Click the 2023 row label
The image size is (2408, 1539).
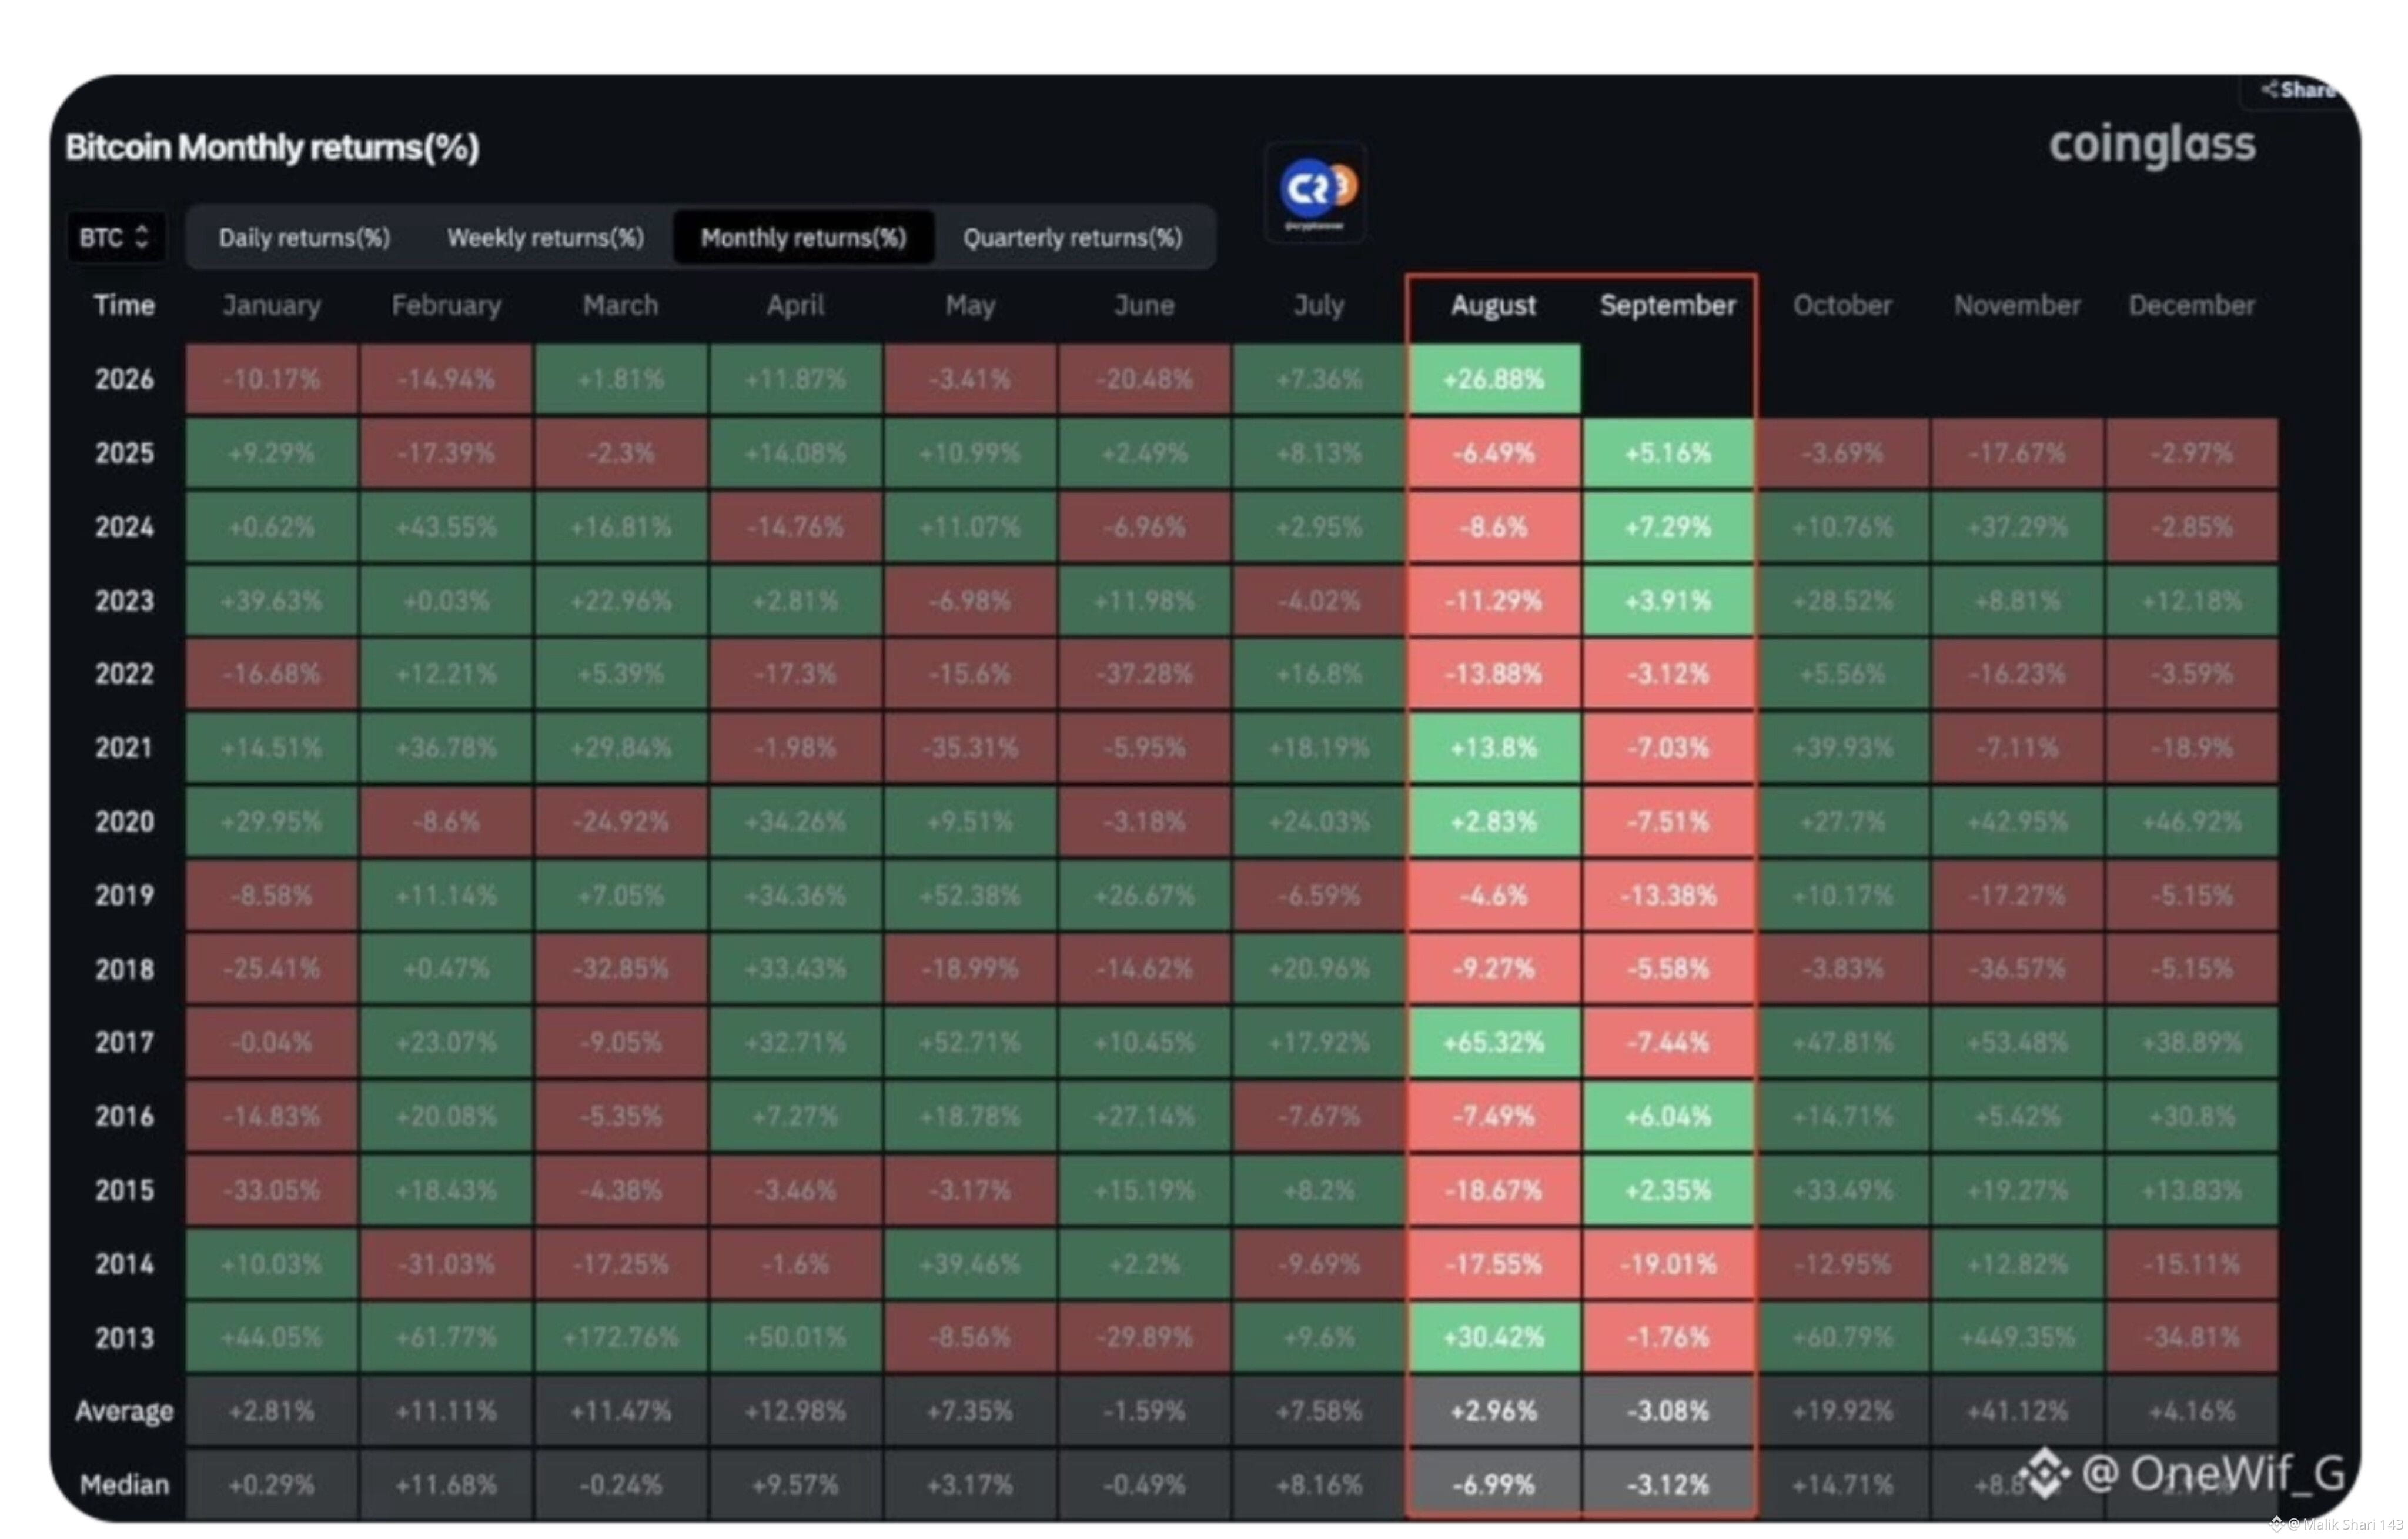point(124,601)
